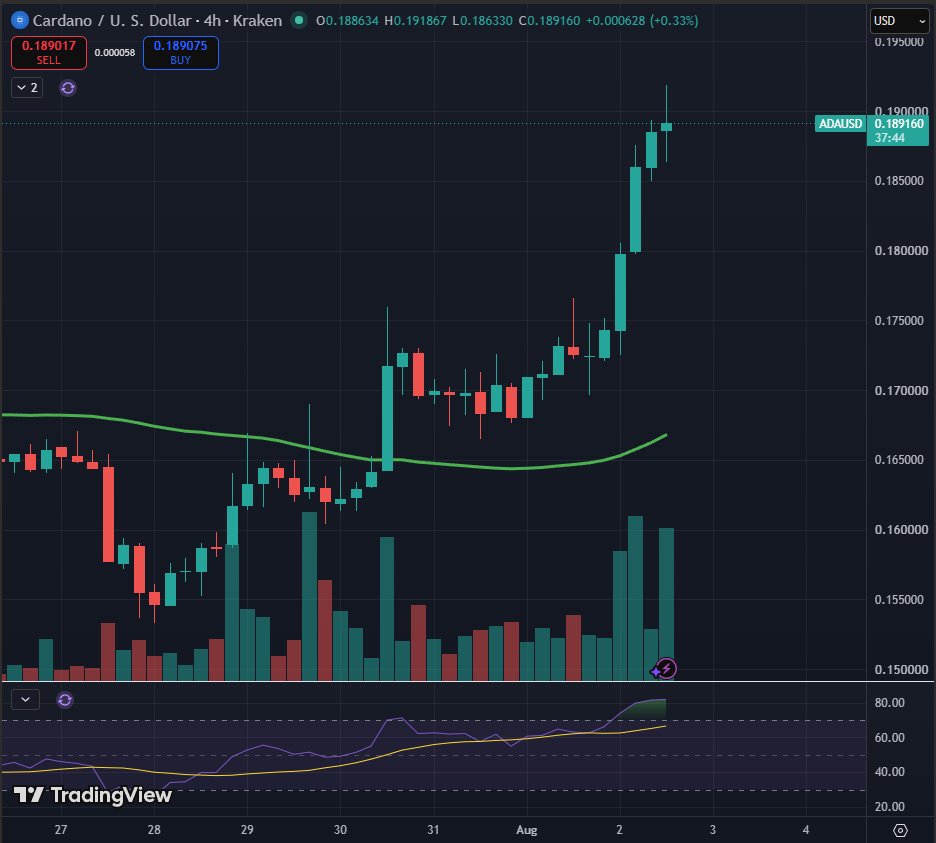Click the Cardano coin logo icon
The height and width of the screenshot is (843, 936).
pos(20,20)
